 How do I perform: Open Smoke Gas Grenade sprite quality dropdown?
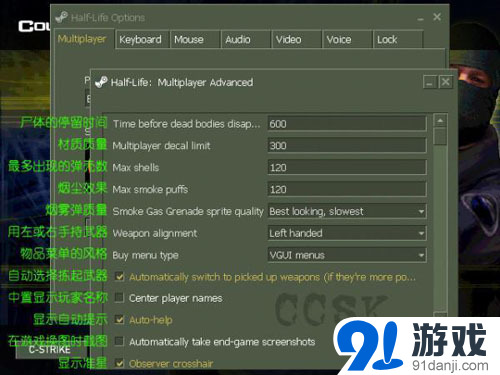coord(347,211)
